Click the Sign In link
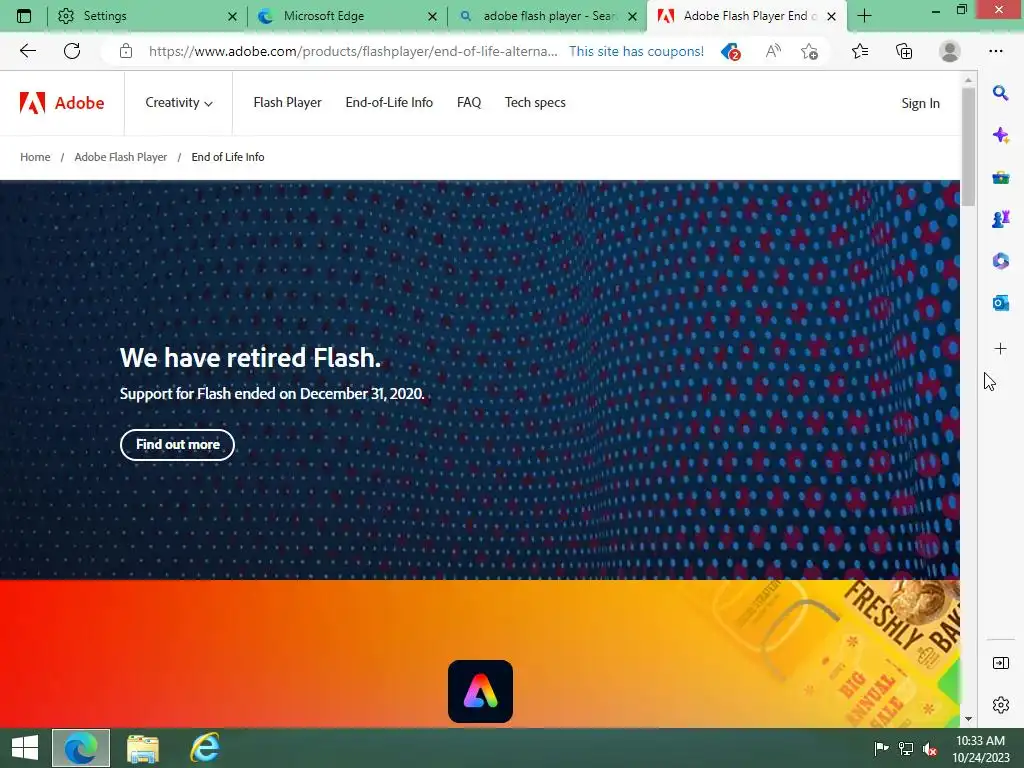Viewport: 1024px width, 768px height. (920, 103)
